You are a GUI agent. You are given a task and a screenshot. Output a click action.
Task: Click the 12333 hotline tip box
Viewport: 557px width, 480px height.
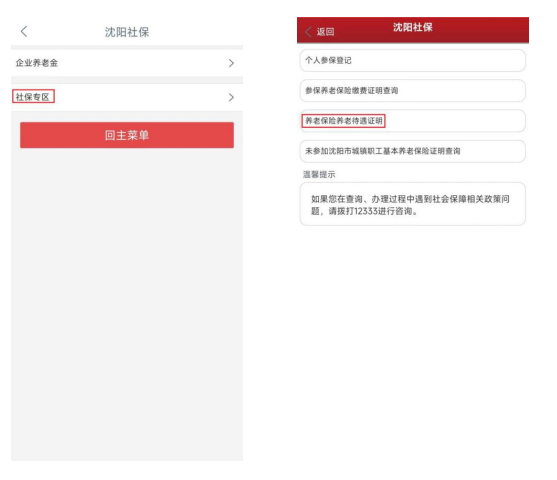tap(412, 204)
